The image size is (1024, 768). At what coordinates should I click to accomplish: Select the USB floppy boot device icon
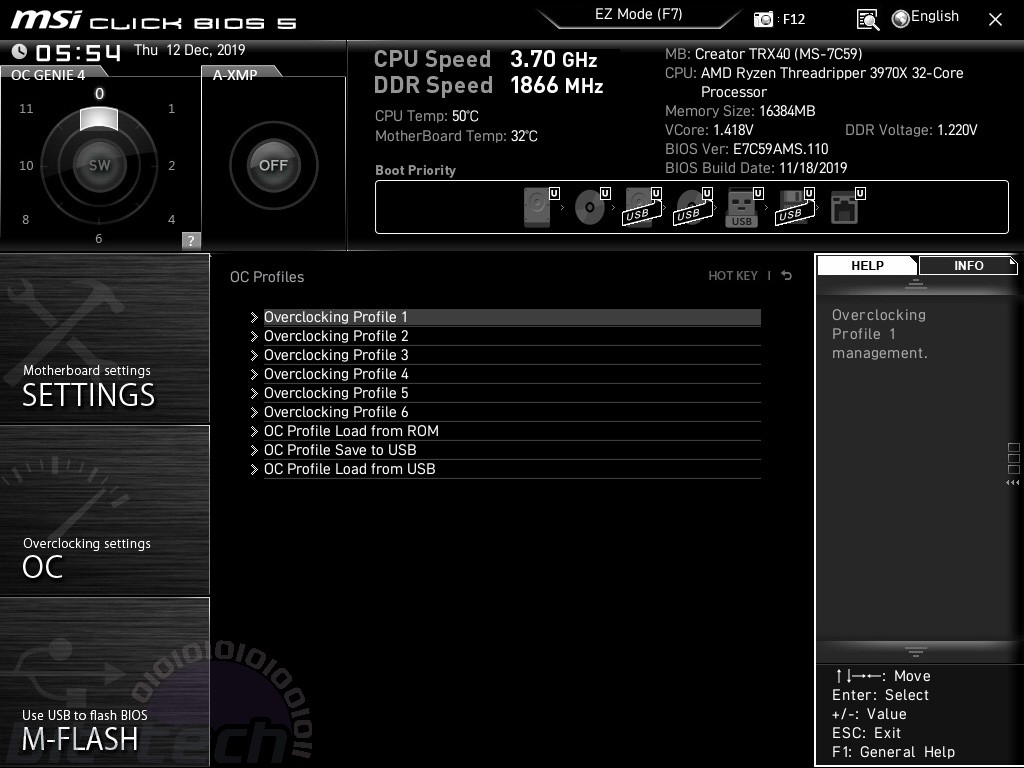coord(793,207)
